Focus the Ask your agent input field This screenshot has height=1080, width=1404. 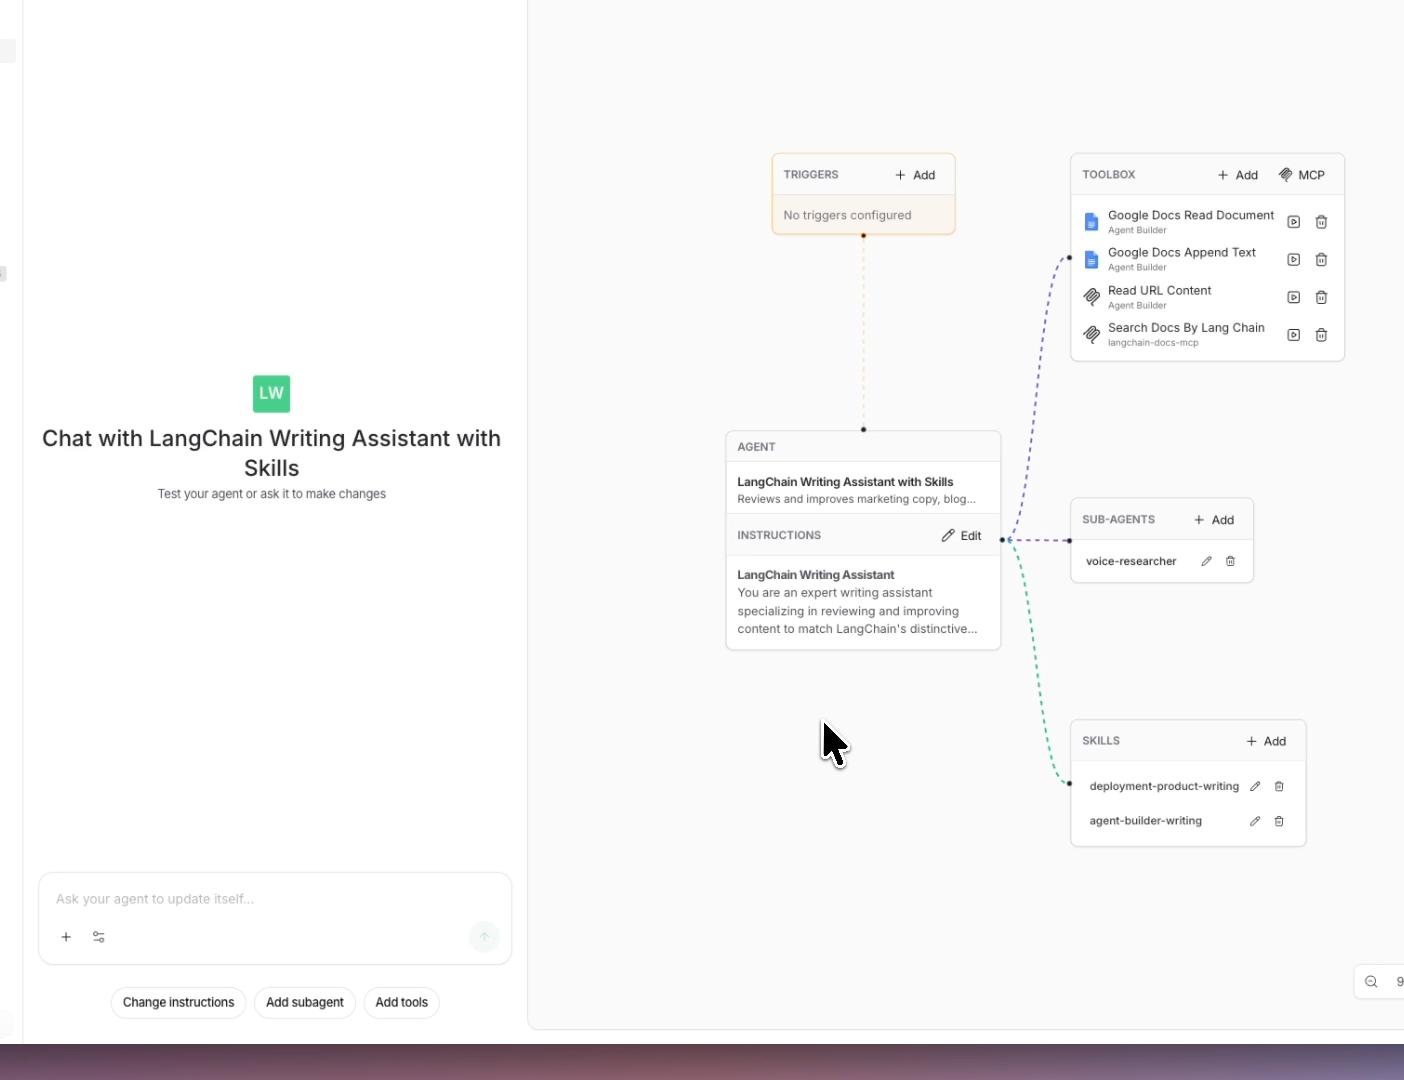pos(275,899)
